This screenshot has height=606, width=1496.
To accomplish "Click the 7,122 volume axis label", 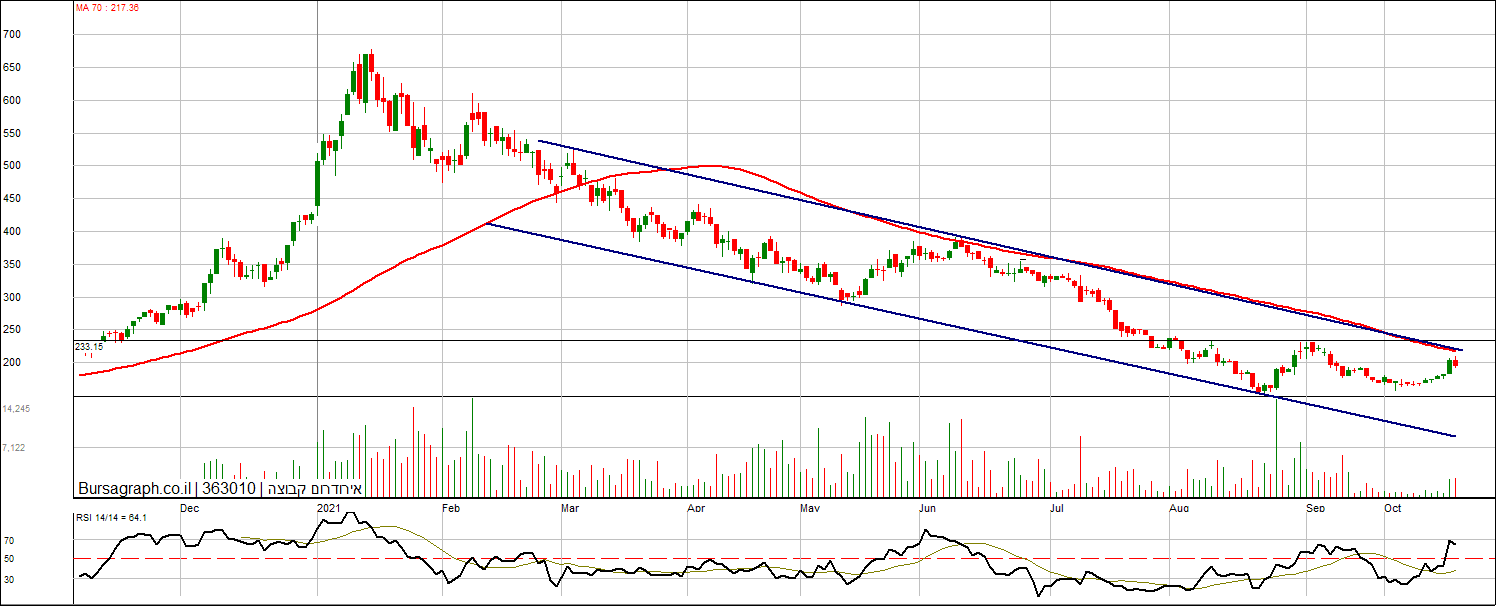I will pyautogui.click(x=14, y=448).
